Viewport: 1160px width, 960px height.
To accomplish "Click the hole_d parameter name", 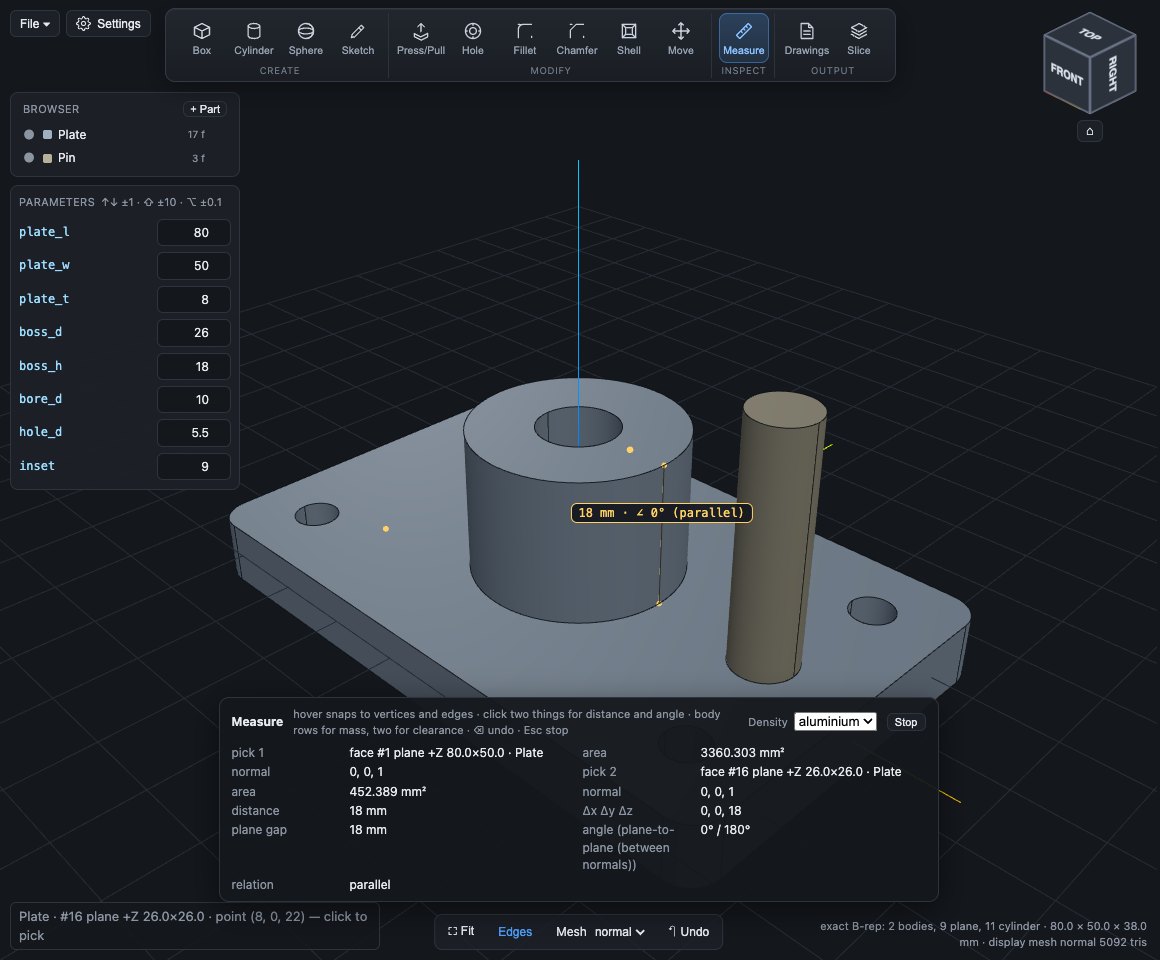I will 41,431.
